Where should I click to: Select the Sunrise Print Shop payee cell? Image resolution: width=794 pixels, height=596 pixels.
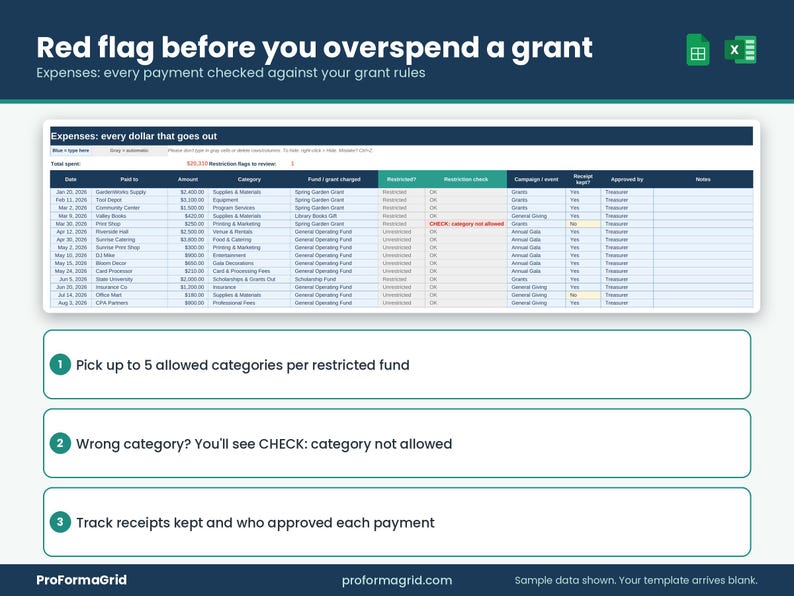[129, 248]
